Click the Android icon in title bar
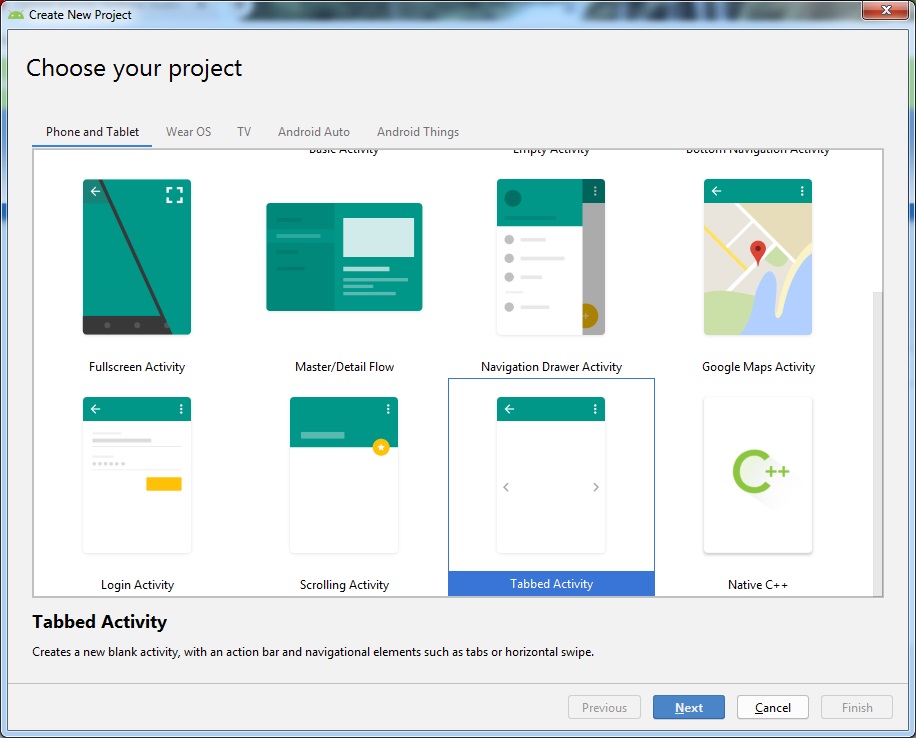 [x=16, y=15]
